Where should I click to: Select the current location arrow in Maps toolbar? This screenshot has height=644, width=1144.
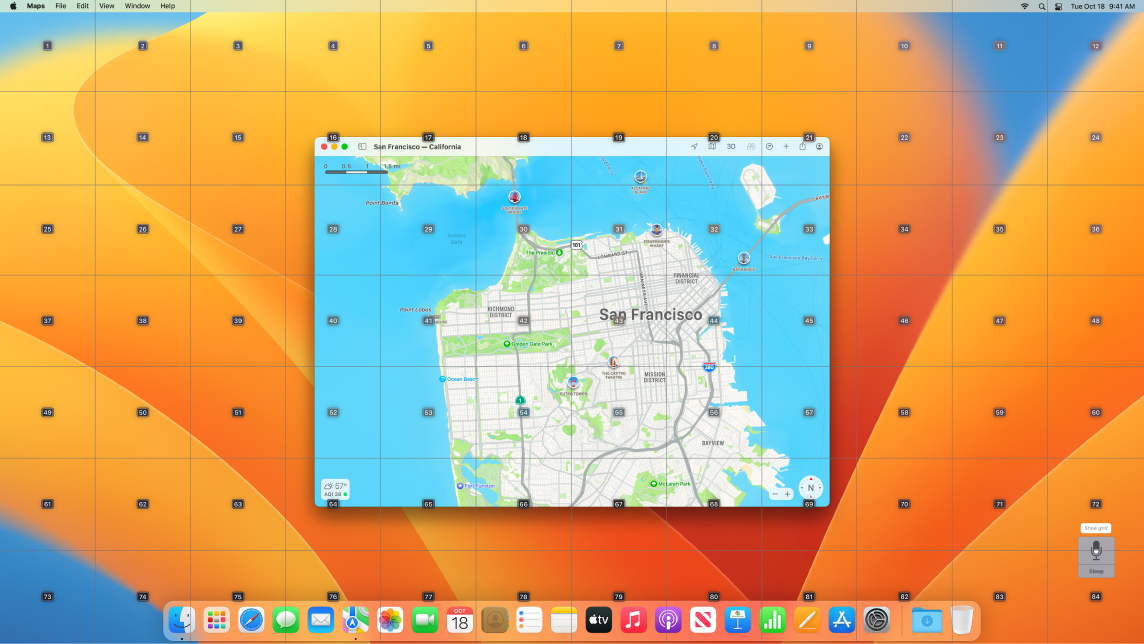point(694,146)
